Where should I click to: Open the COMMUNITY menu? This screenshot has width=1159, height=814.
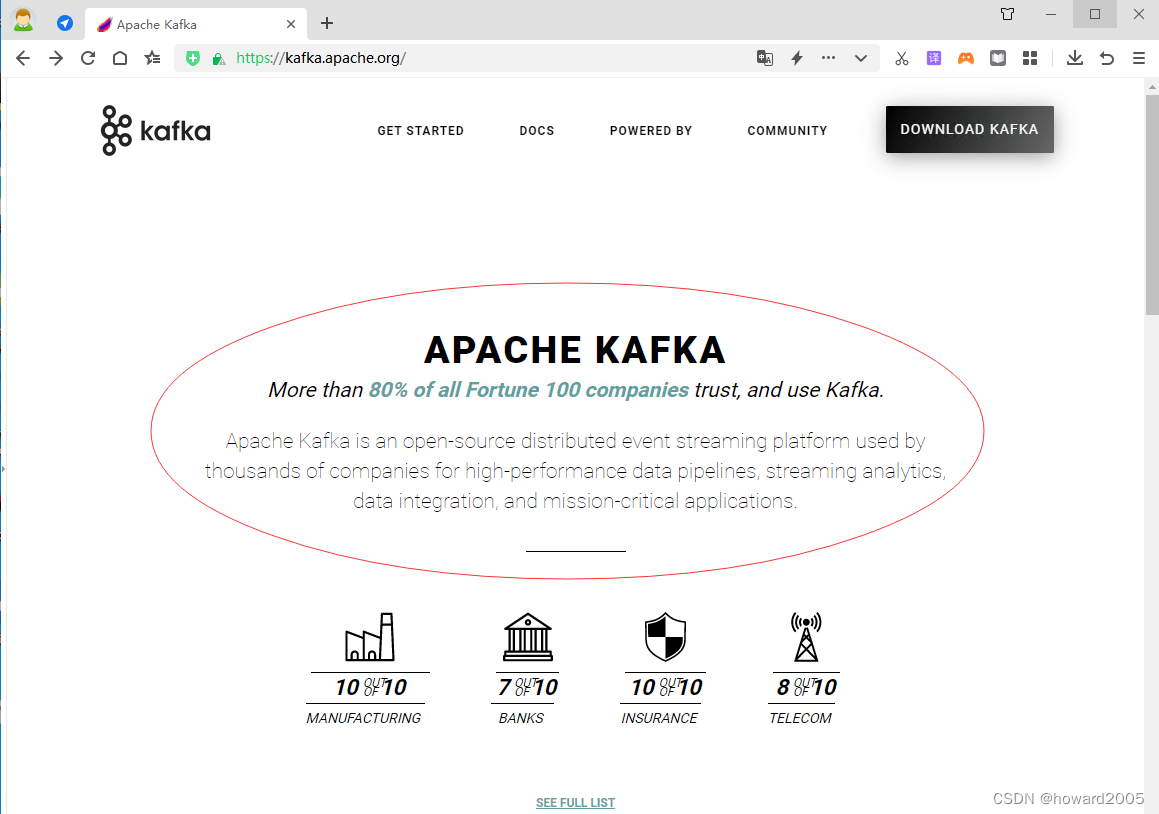(787, 131)
